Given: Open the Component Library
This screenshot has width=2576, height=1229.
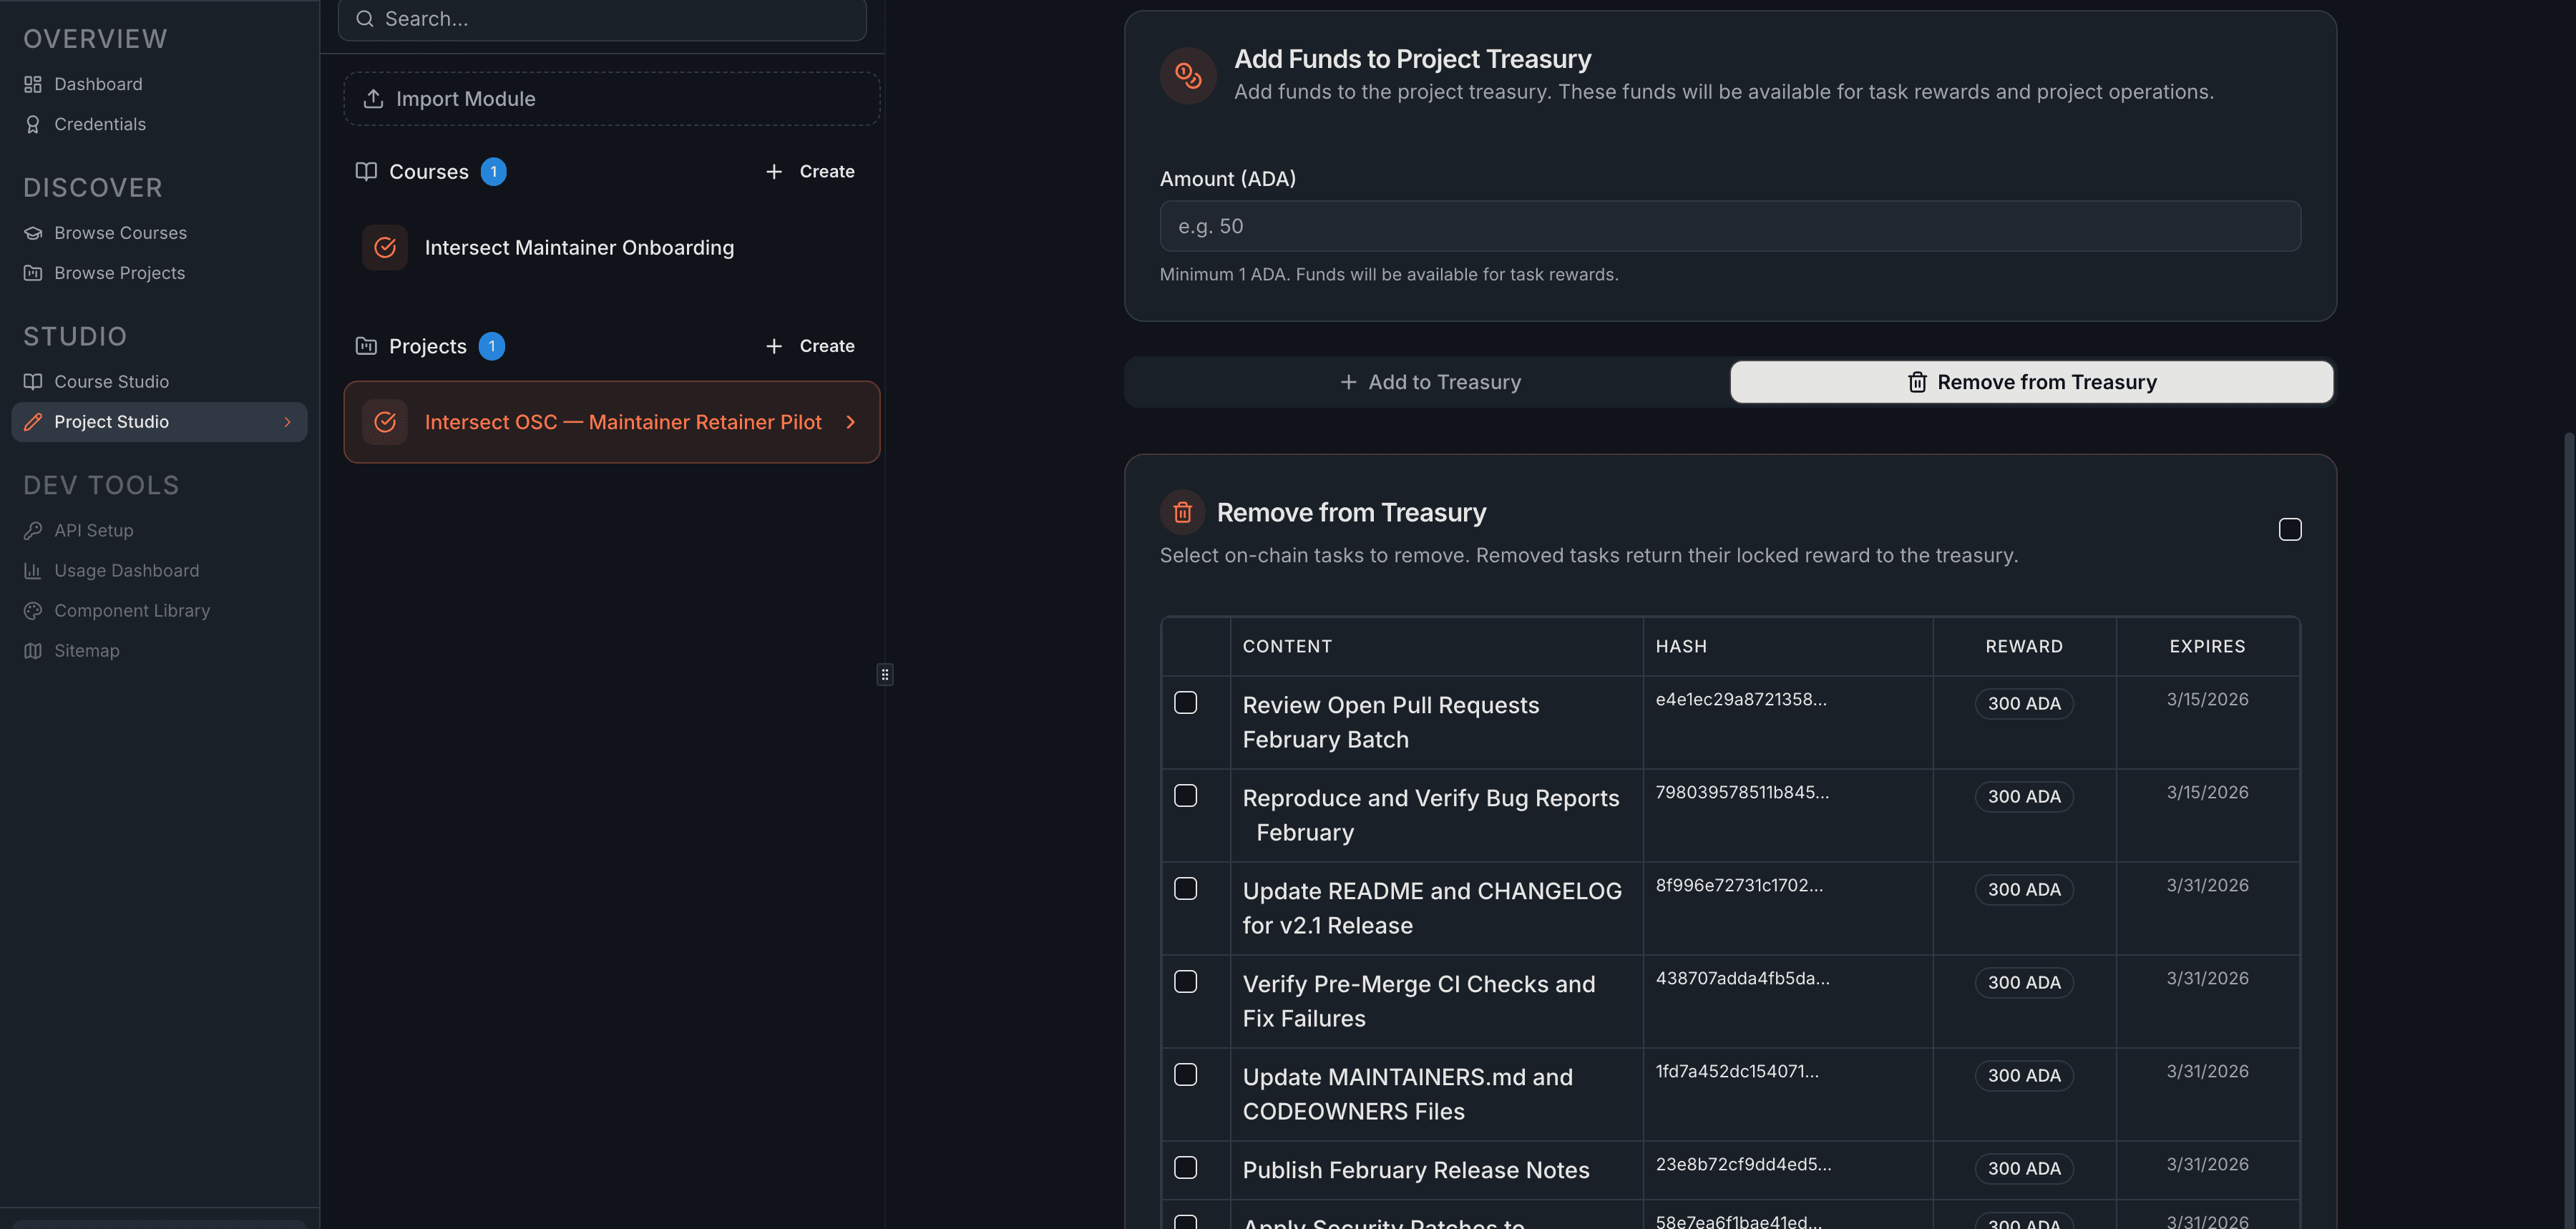Looking at the screenshot, I should pos(132,610).
